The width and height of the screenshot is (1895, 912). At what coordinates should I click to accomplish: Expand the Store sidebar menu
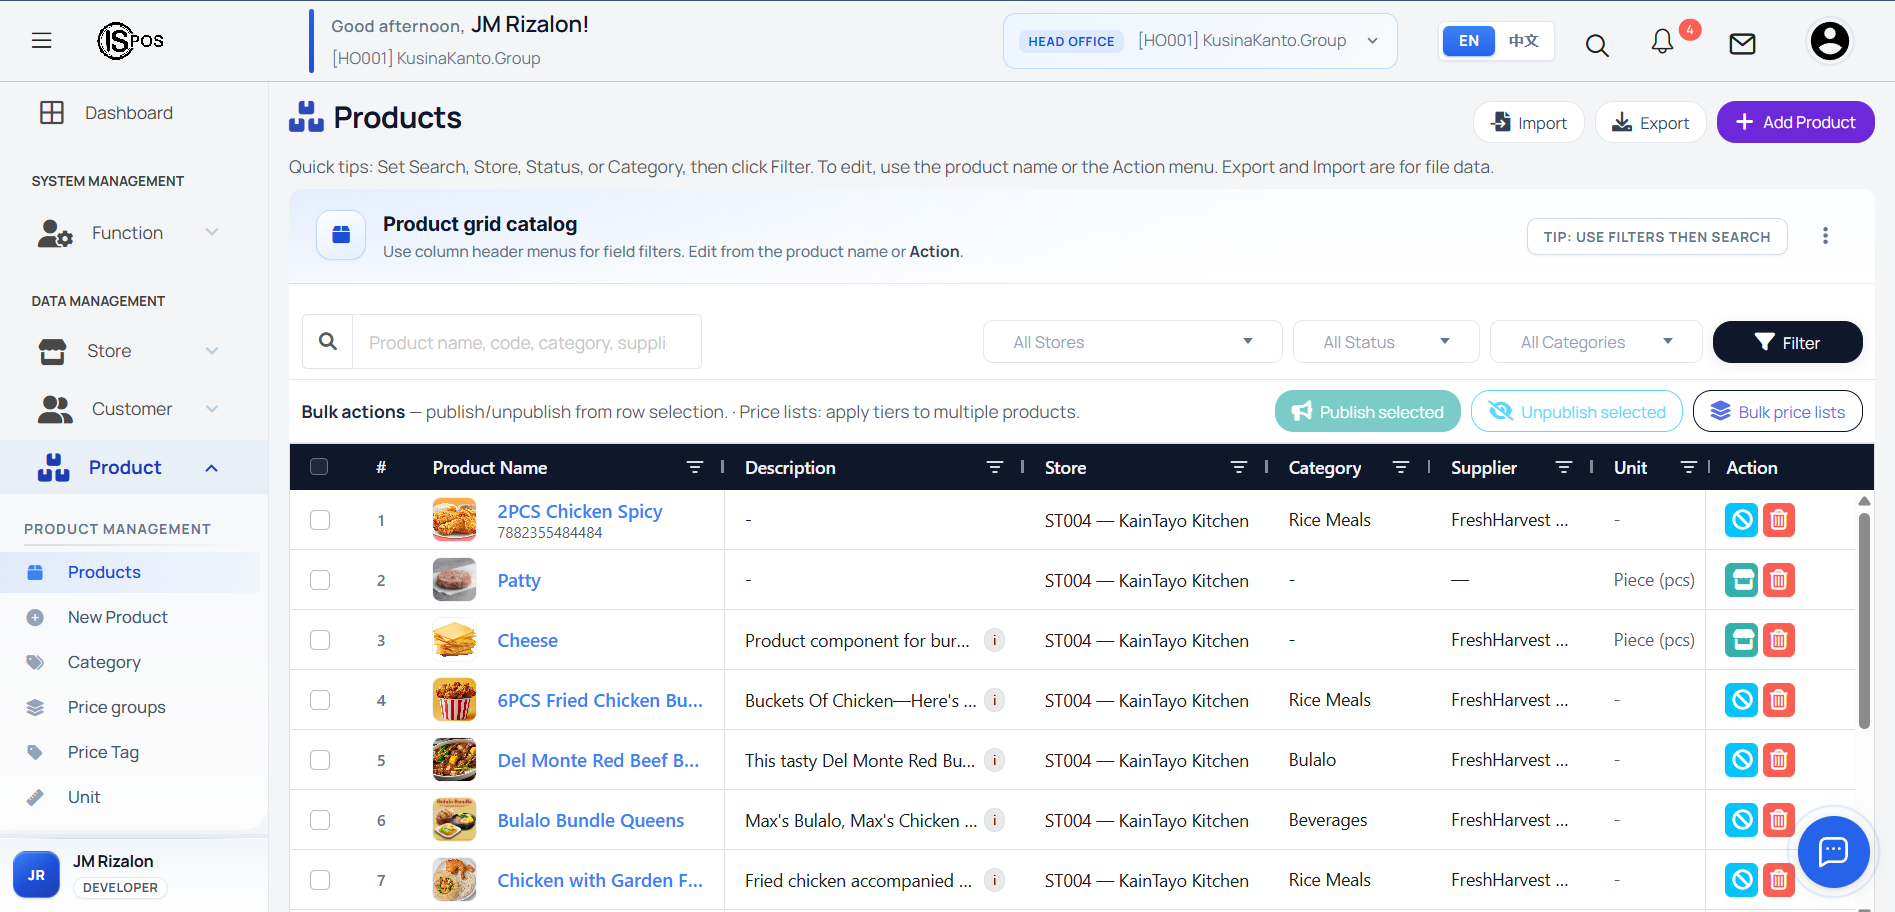[128, 351]
